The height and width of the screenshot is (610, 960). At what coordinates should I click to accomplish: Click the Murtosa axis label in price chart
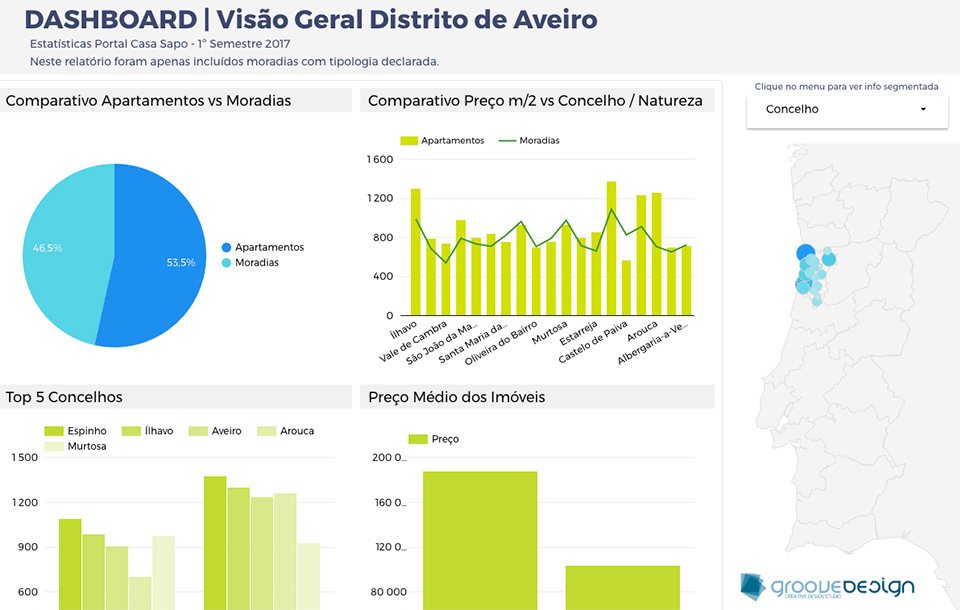550,332
